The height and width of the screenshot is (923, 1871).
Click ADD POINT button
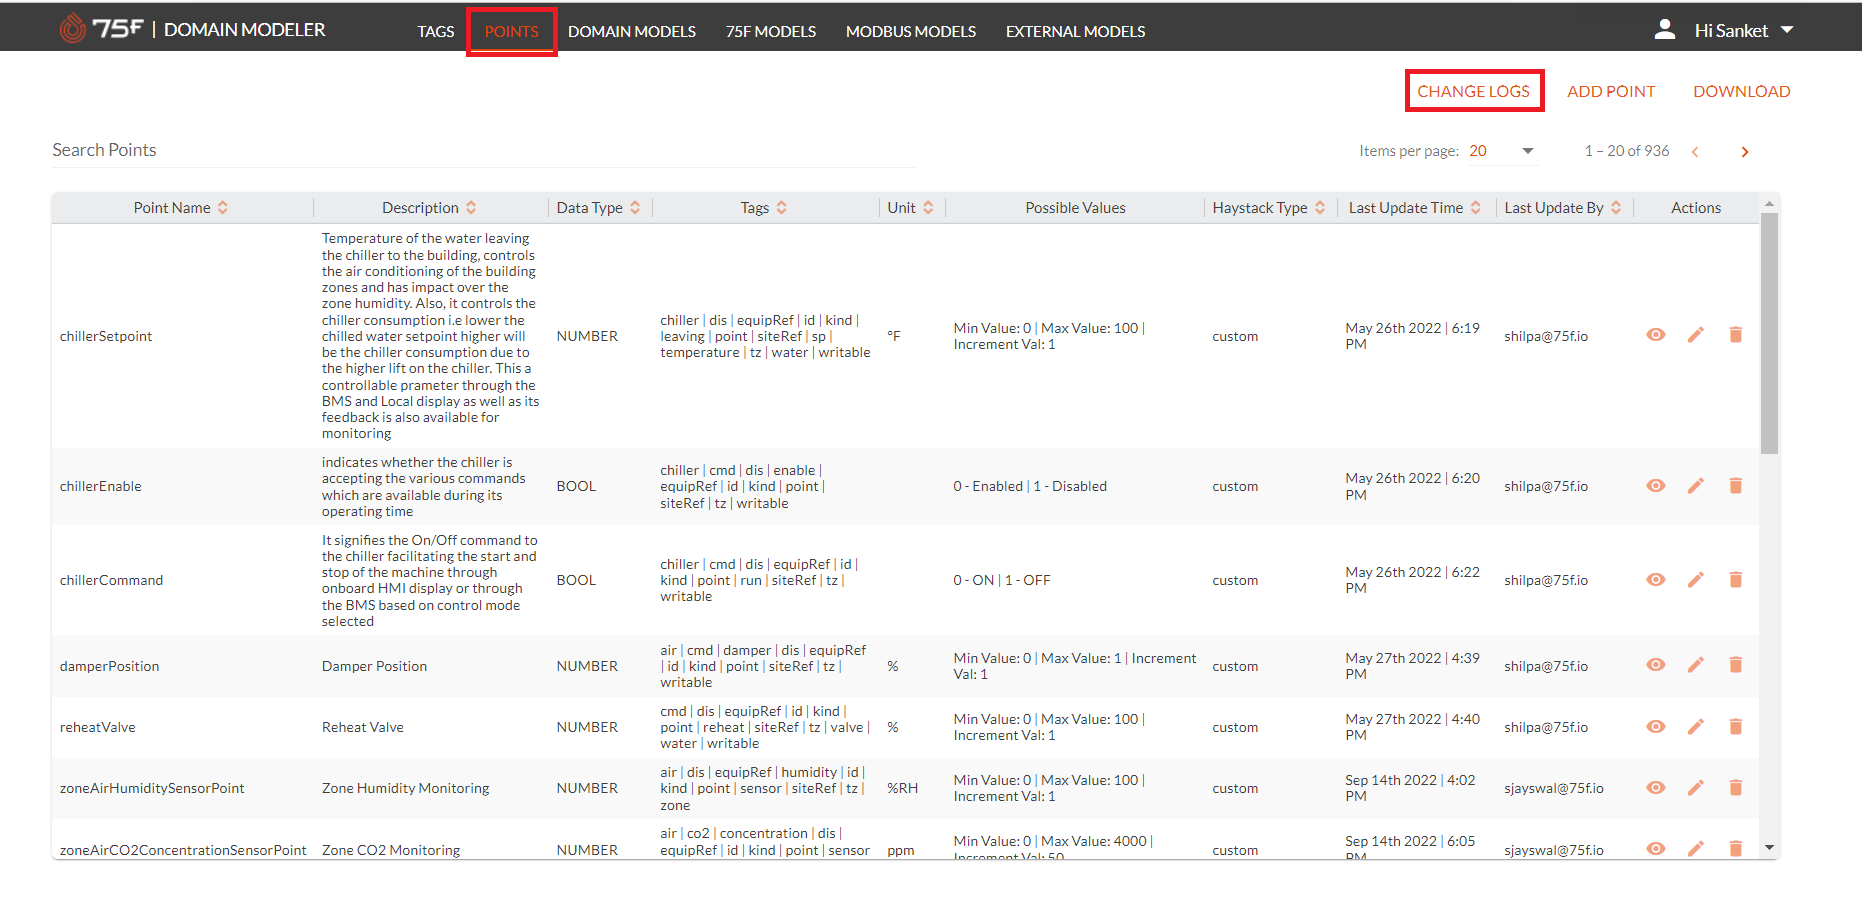1611,91
